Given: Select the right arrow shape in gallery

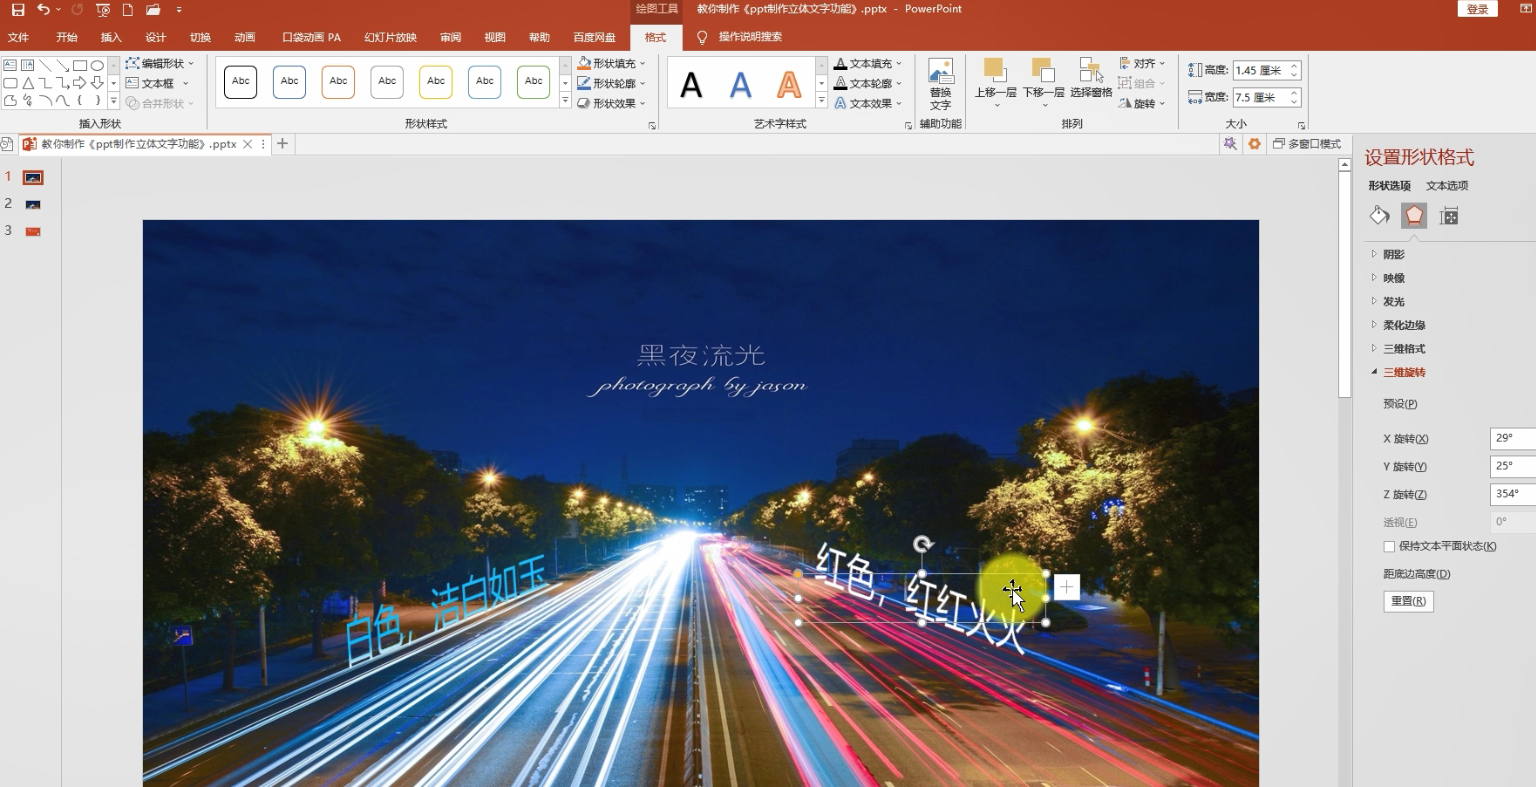Looking at the screenshot, I should 80,83.
